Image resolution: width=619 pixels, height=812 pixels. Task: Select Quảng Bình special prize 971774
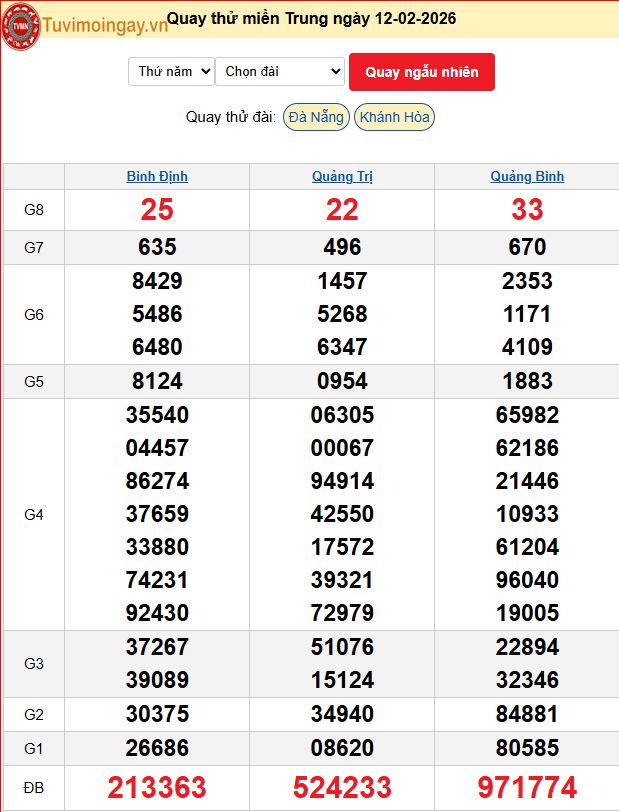pos(527,787)
